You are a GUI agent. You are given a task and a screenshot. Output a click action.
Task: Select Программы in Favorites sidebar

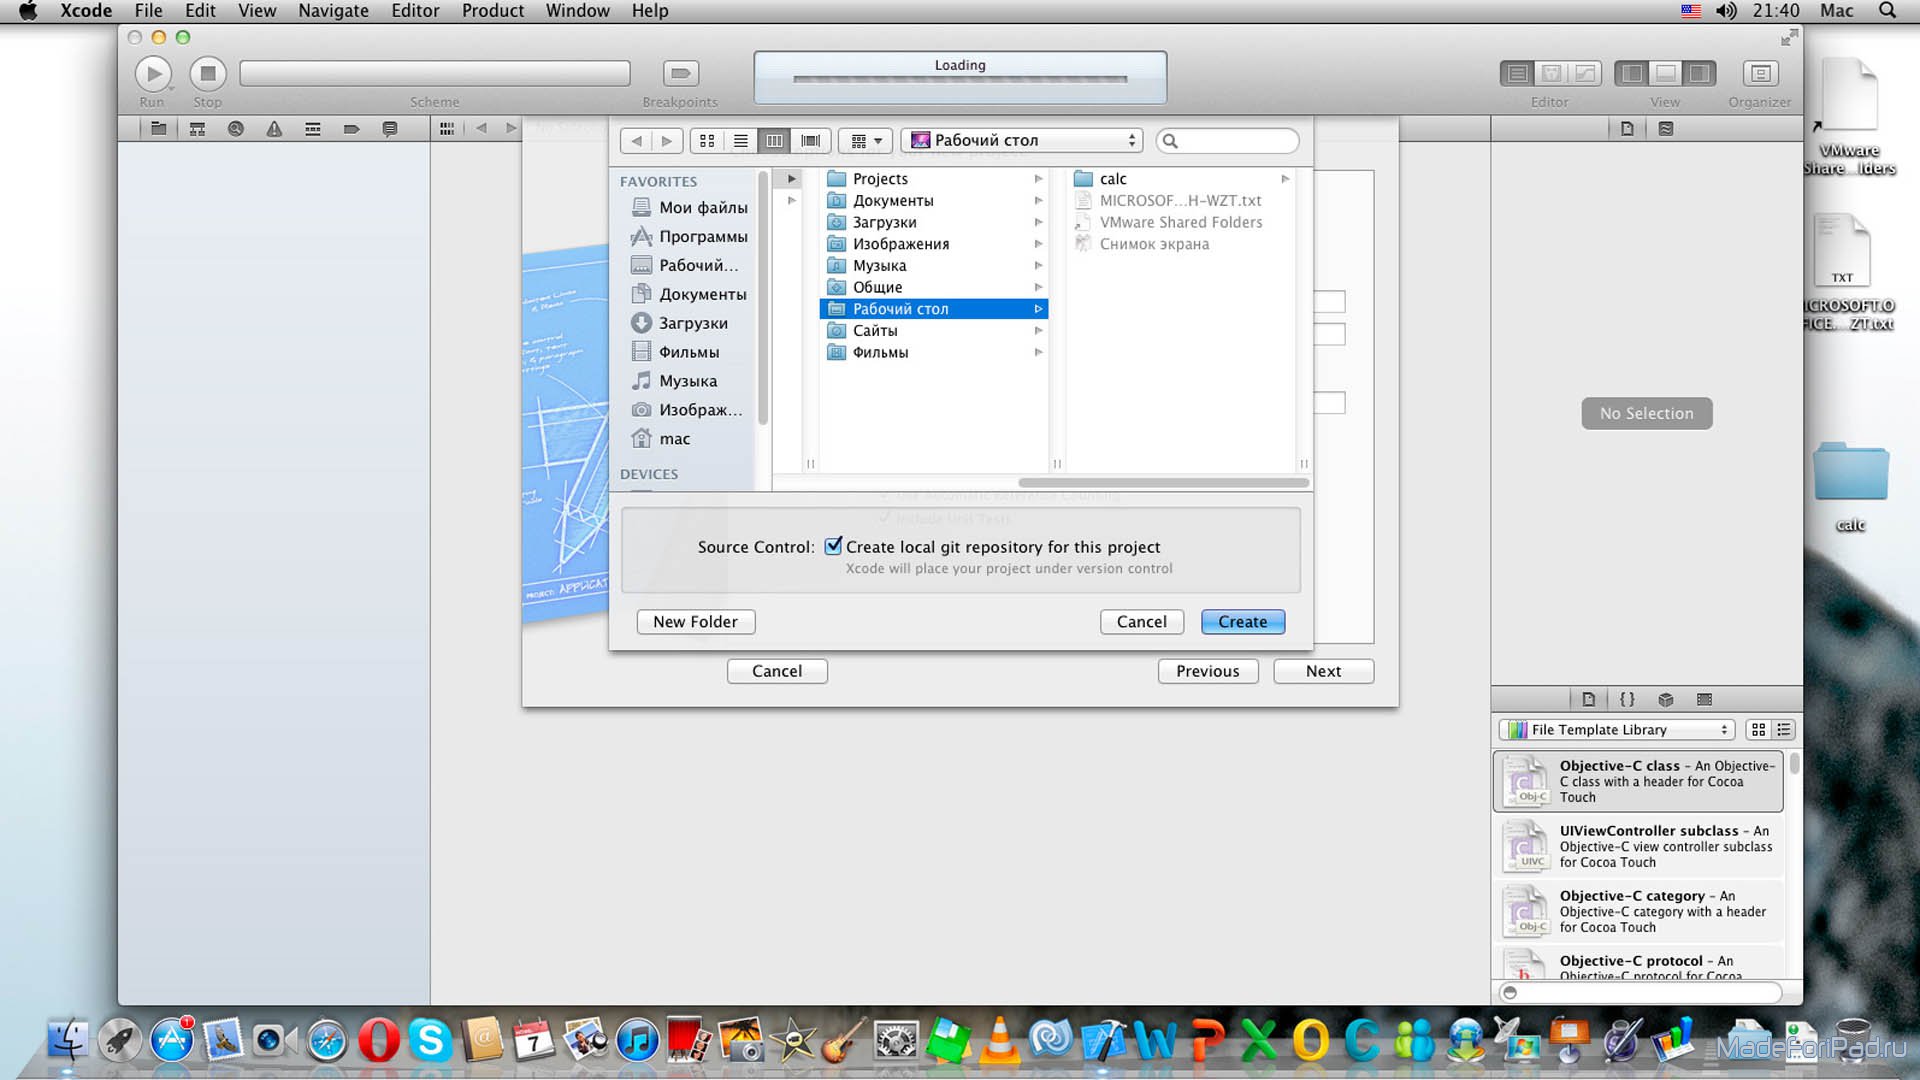point(690,237)
